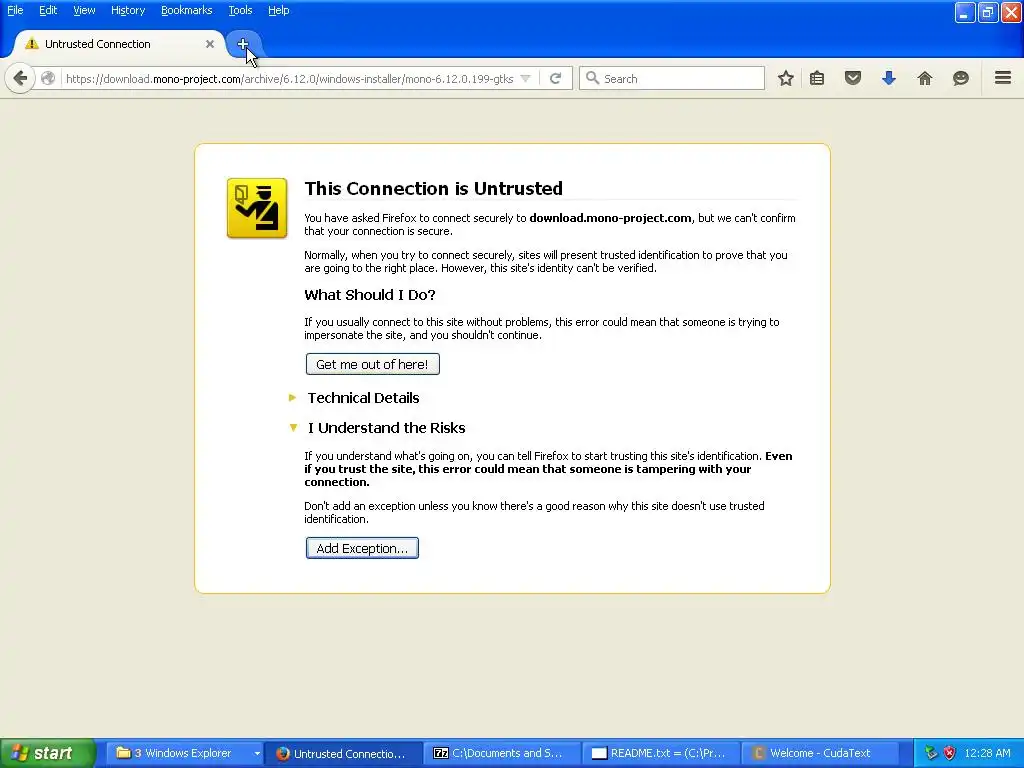Open the Help menu
1024x768 pixels.
[278, 10]
